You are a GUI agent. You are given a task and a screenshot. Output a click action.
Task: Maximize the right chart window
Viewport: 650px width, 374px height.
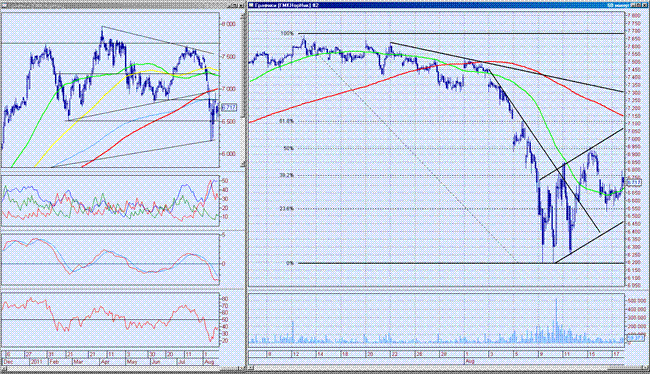(x=638, y=5)
